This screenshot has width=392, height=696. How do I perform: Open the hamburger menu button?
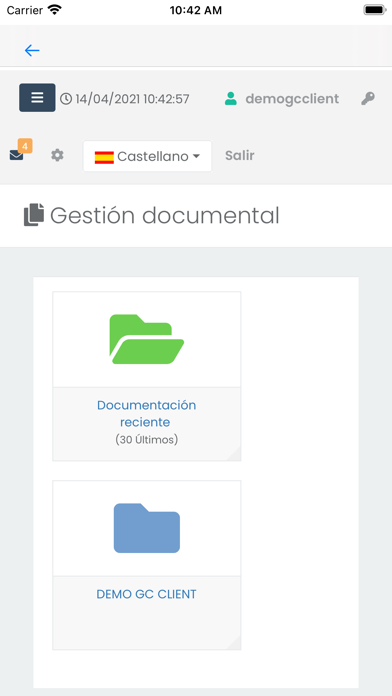(x=37, y=98)
